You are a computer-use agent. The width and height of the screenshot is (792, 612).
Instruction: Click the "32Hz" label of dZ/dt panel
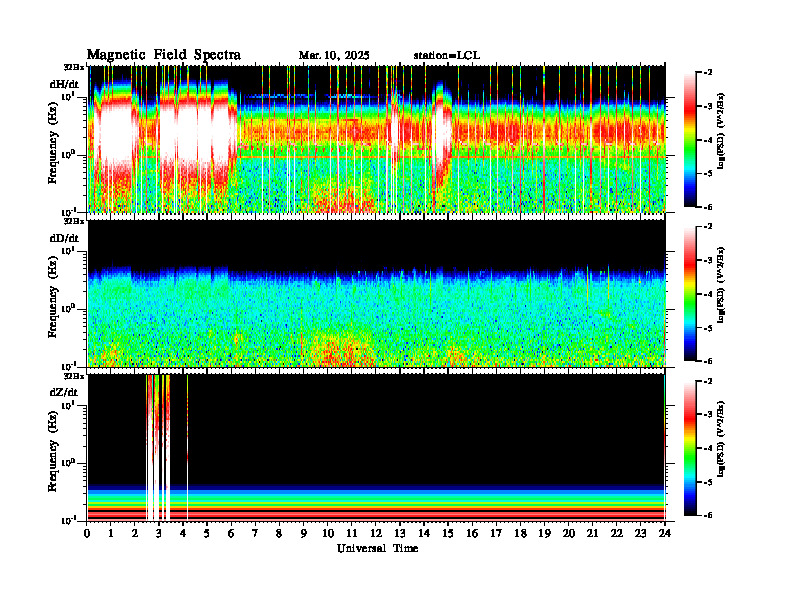point(73,376)
